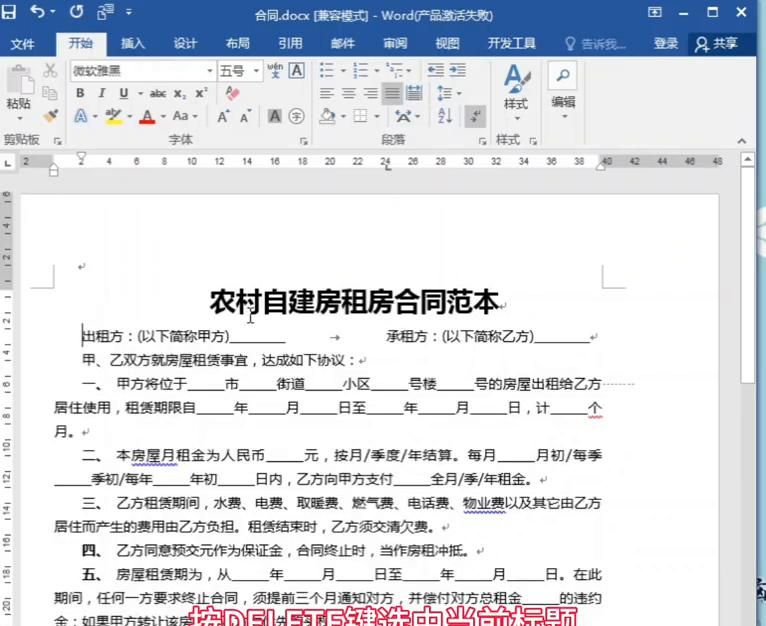
Task: Click the Bullets list icon
Action: [327, 70]
